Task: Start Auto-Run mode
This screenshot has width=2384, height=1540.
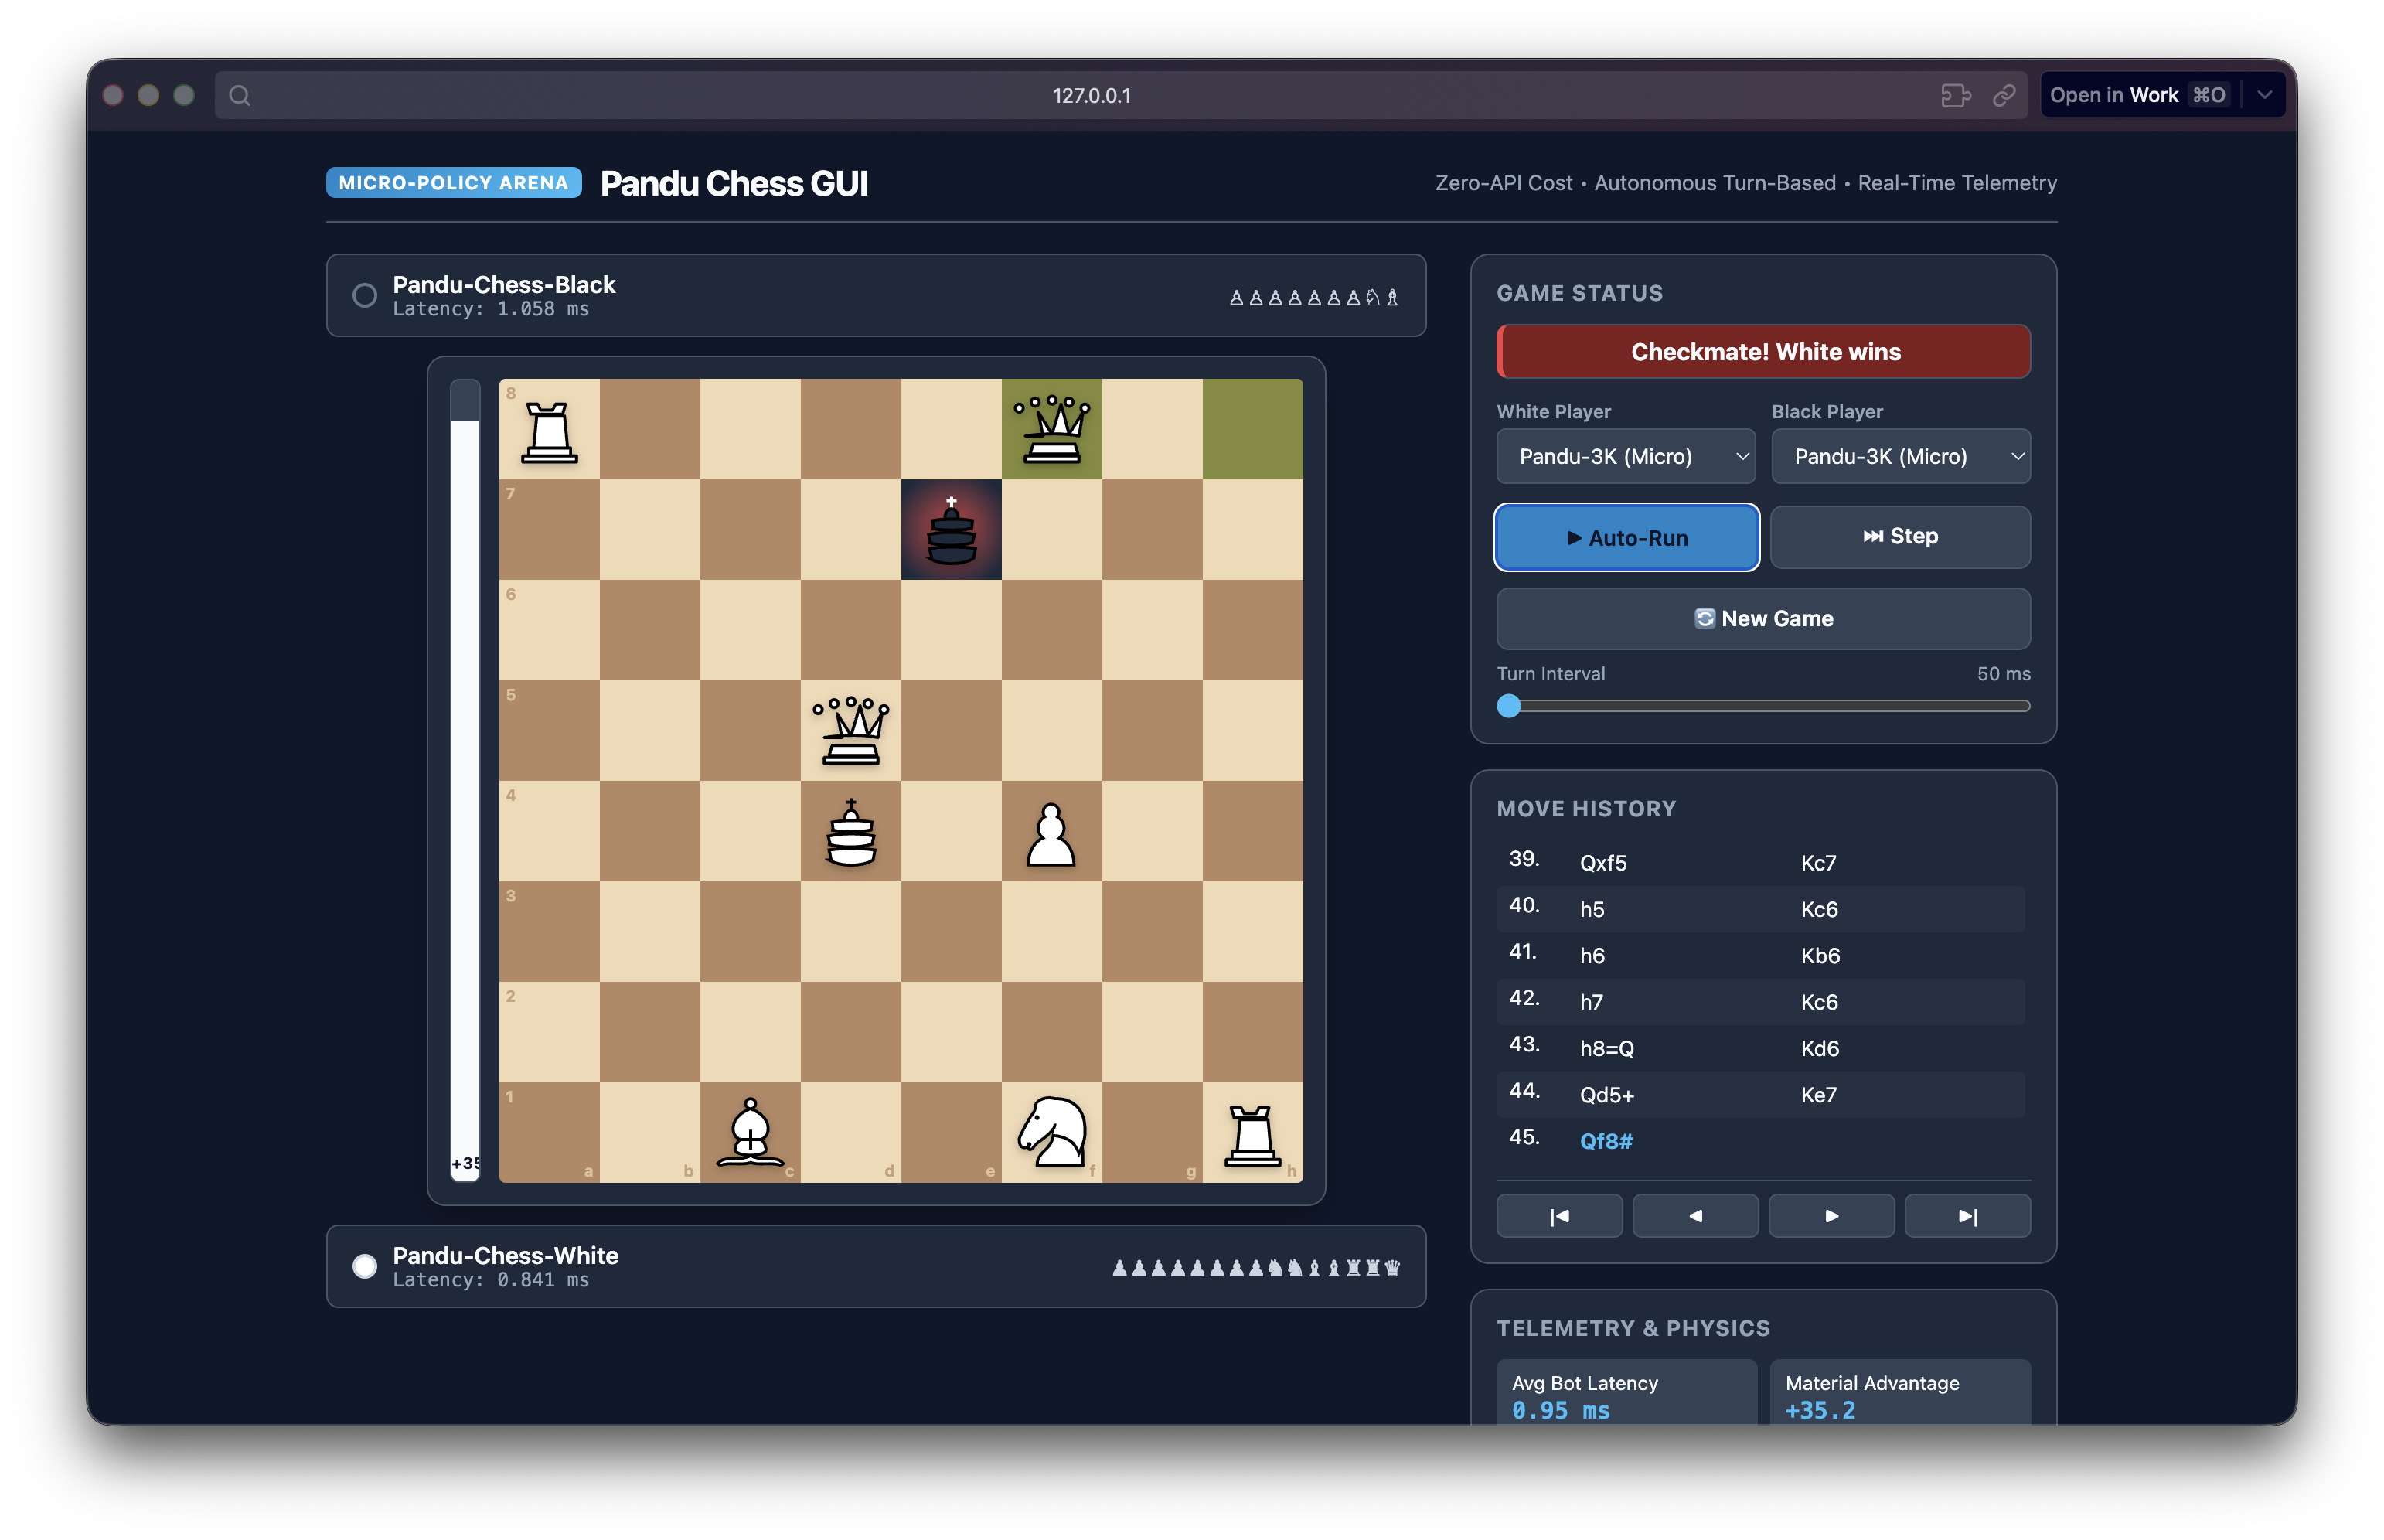Action: coord(1626,537)
